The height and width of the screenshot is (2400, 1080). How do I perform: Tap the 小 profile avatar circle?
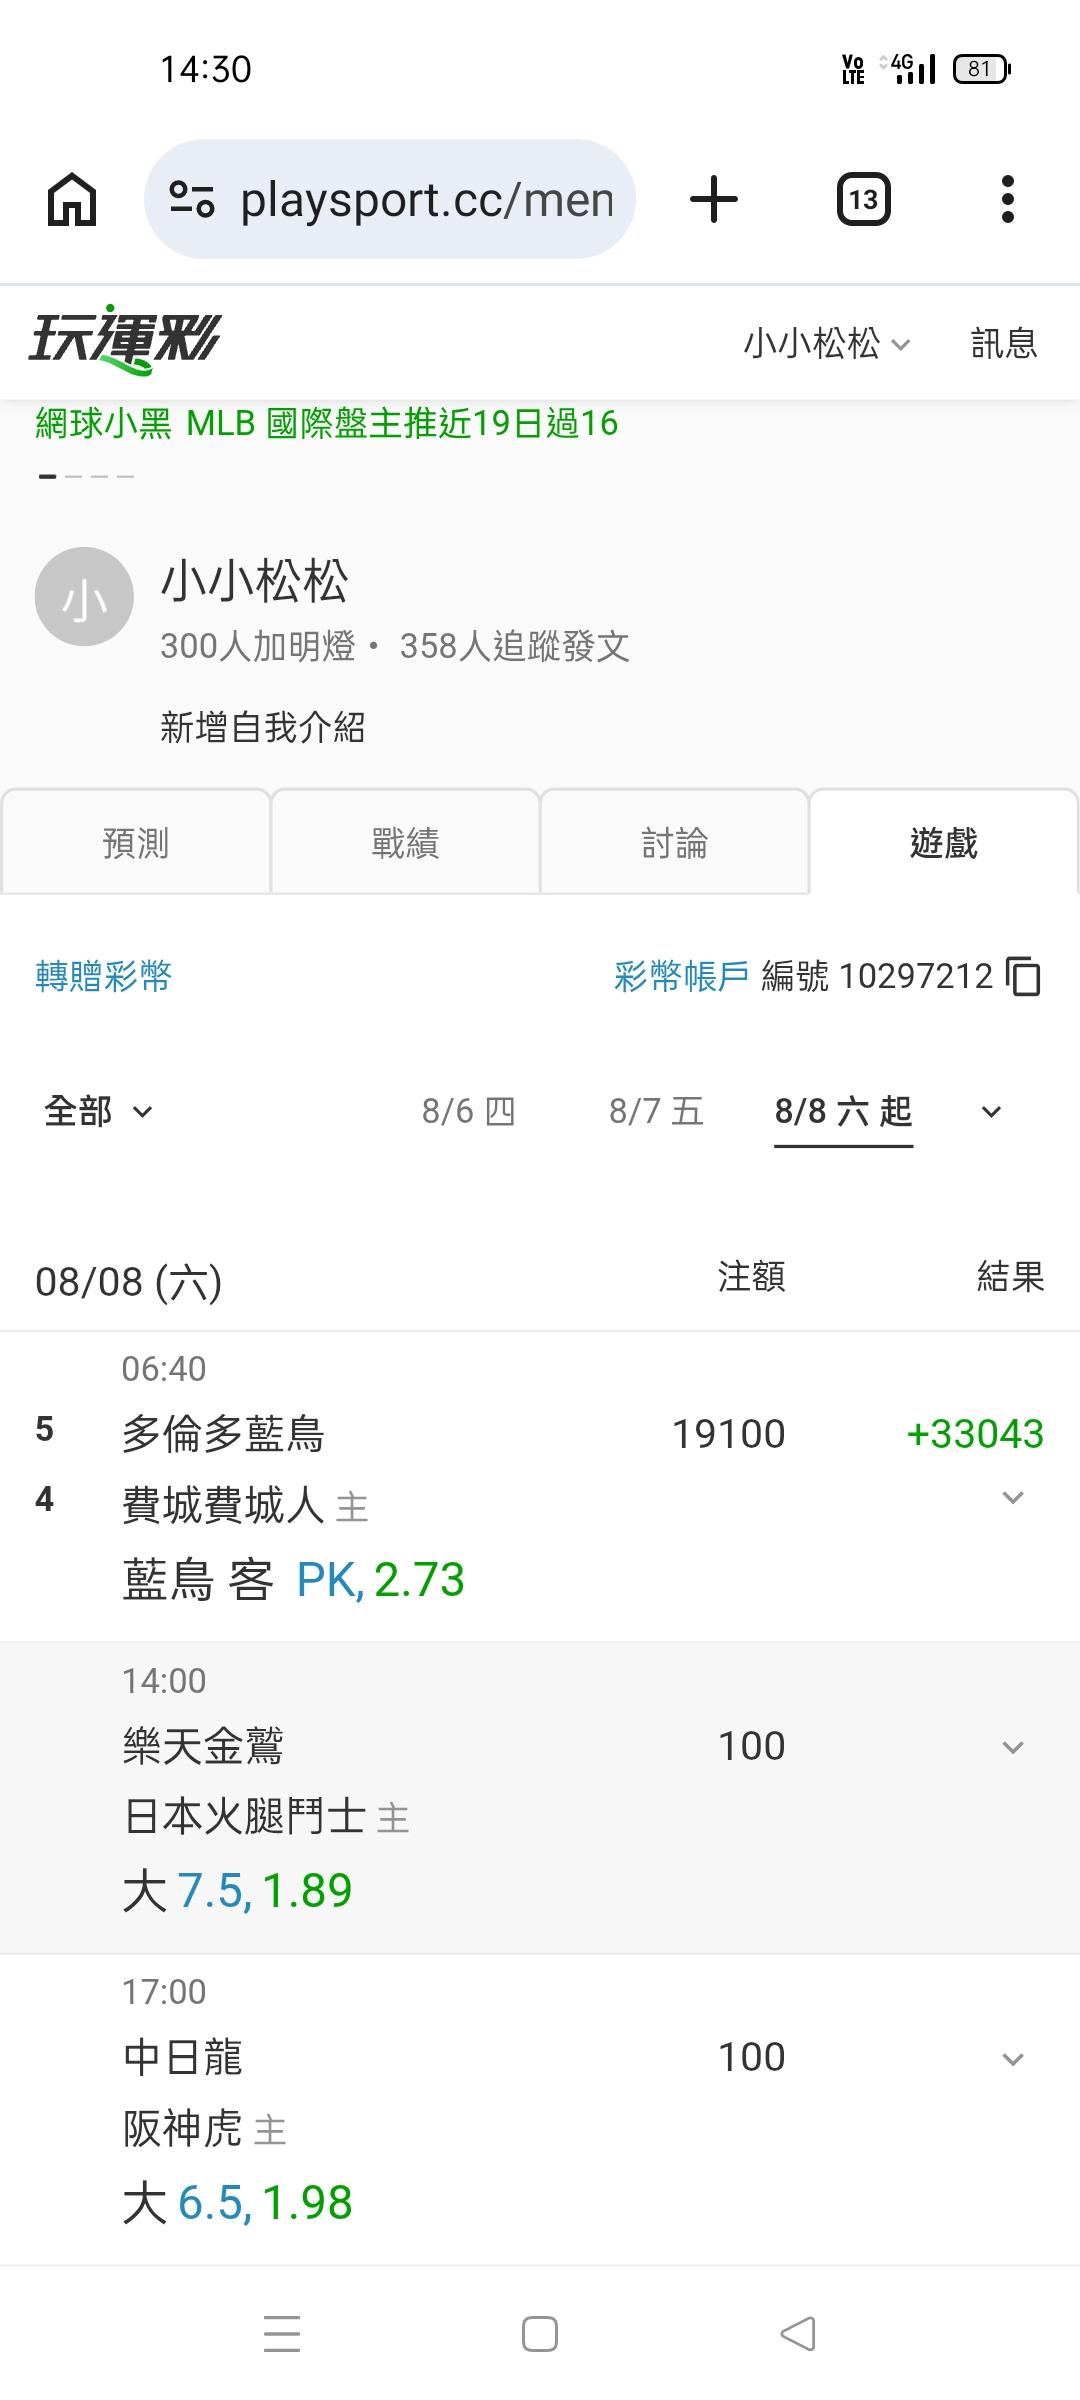(84, 597)
